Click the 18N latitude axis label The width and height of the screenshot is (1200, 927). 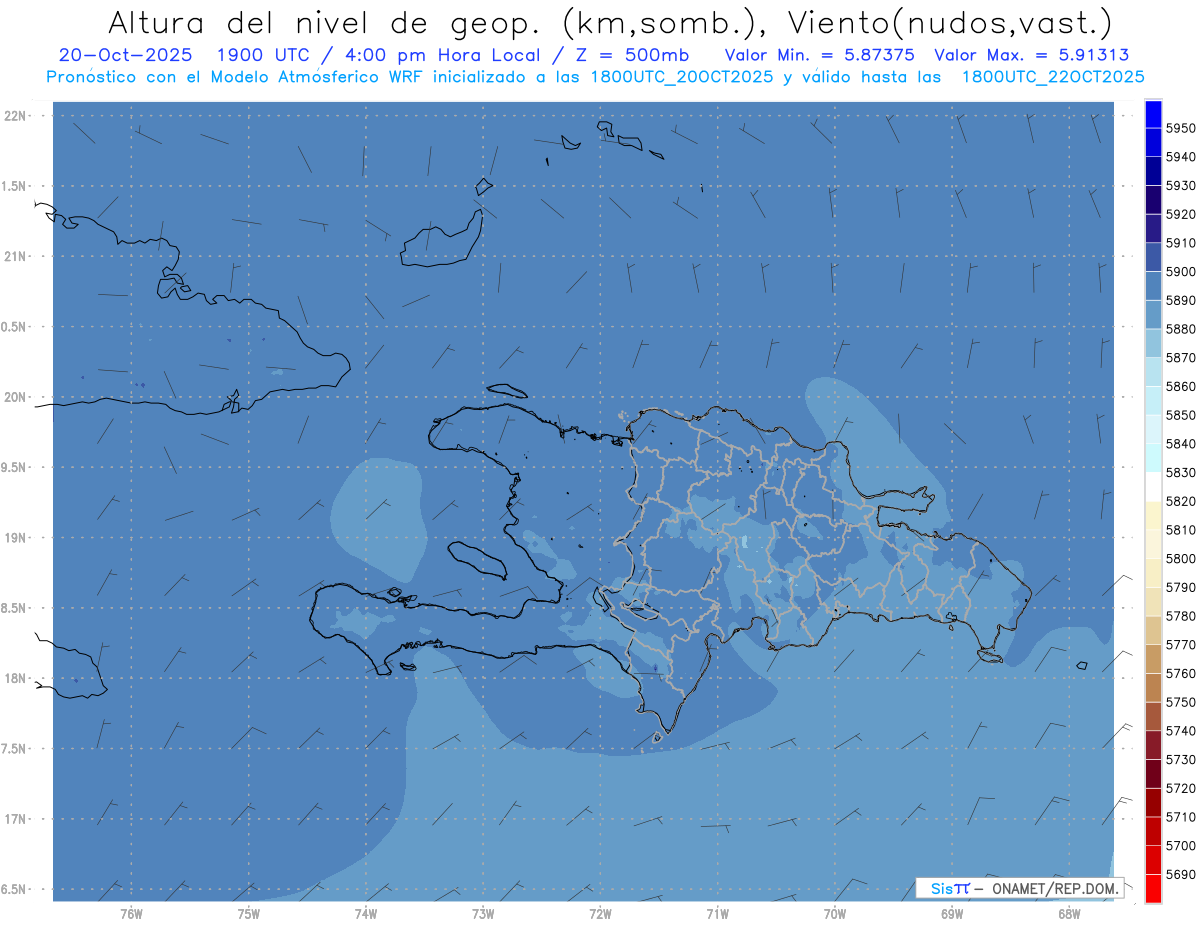tap(16, 678)
